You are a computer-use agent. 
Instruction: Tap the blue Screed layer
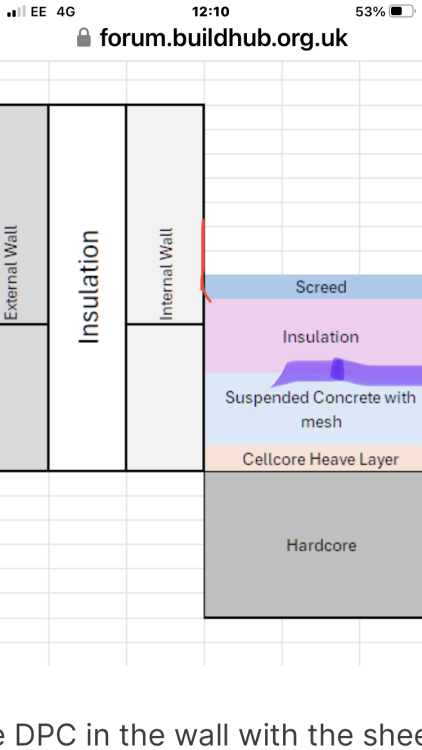(x=313, y=287)
